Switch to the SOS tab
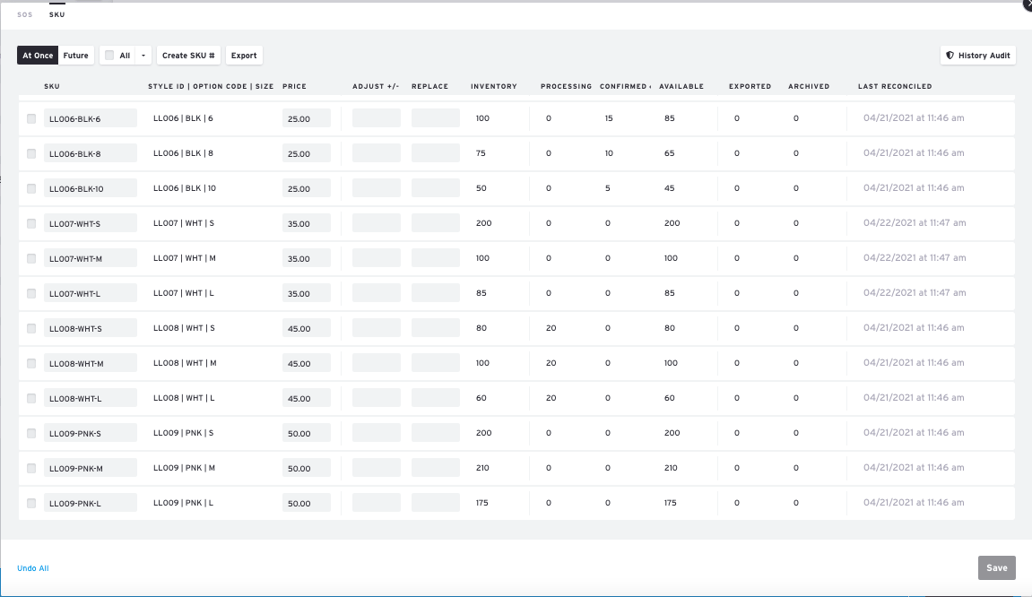The width and height of the screenshot is (1032, 597). click(x=25, y=15)
